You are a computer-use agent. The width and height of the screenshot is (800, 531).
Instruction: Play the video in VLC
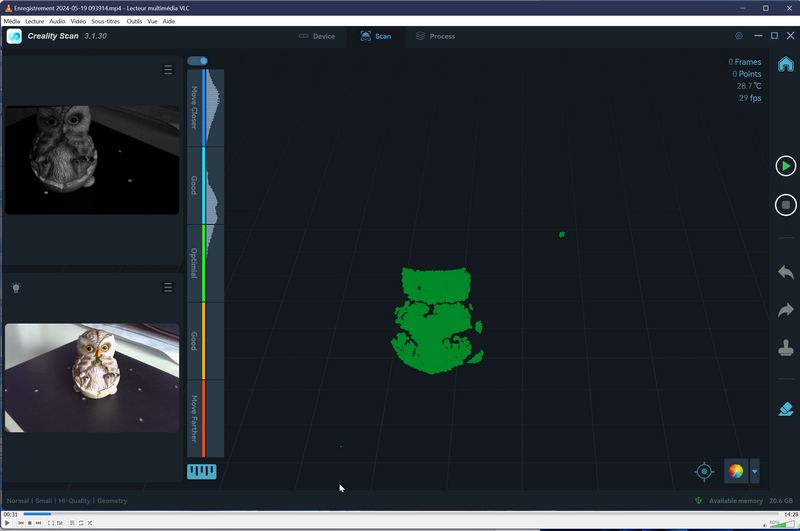(x=7, y=523)
